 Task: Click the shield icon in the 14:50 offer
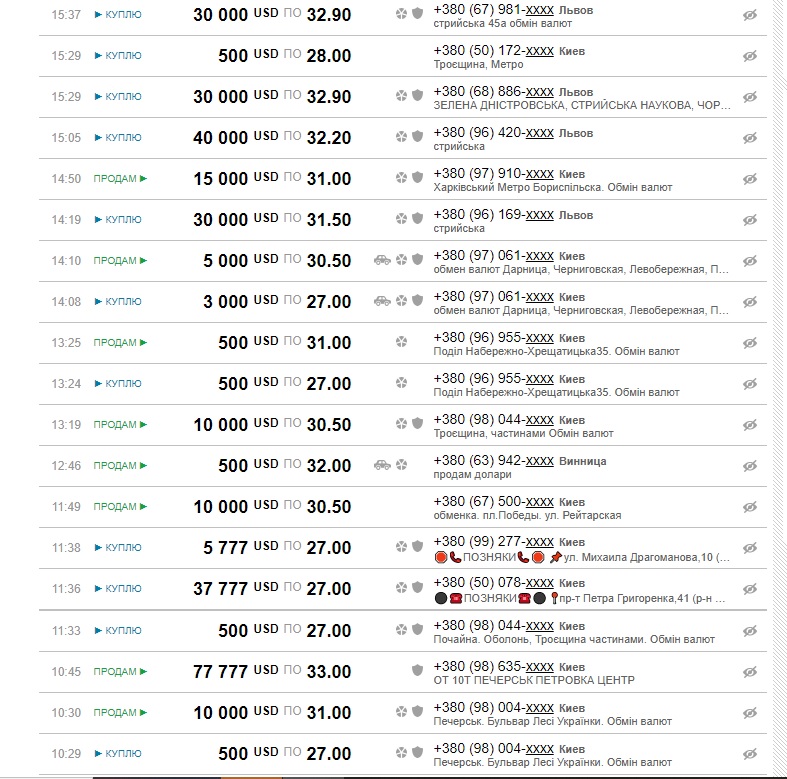pyautogui.click(x=418, y=178)
